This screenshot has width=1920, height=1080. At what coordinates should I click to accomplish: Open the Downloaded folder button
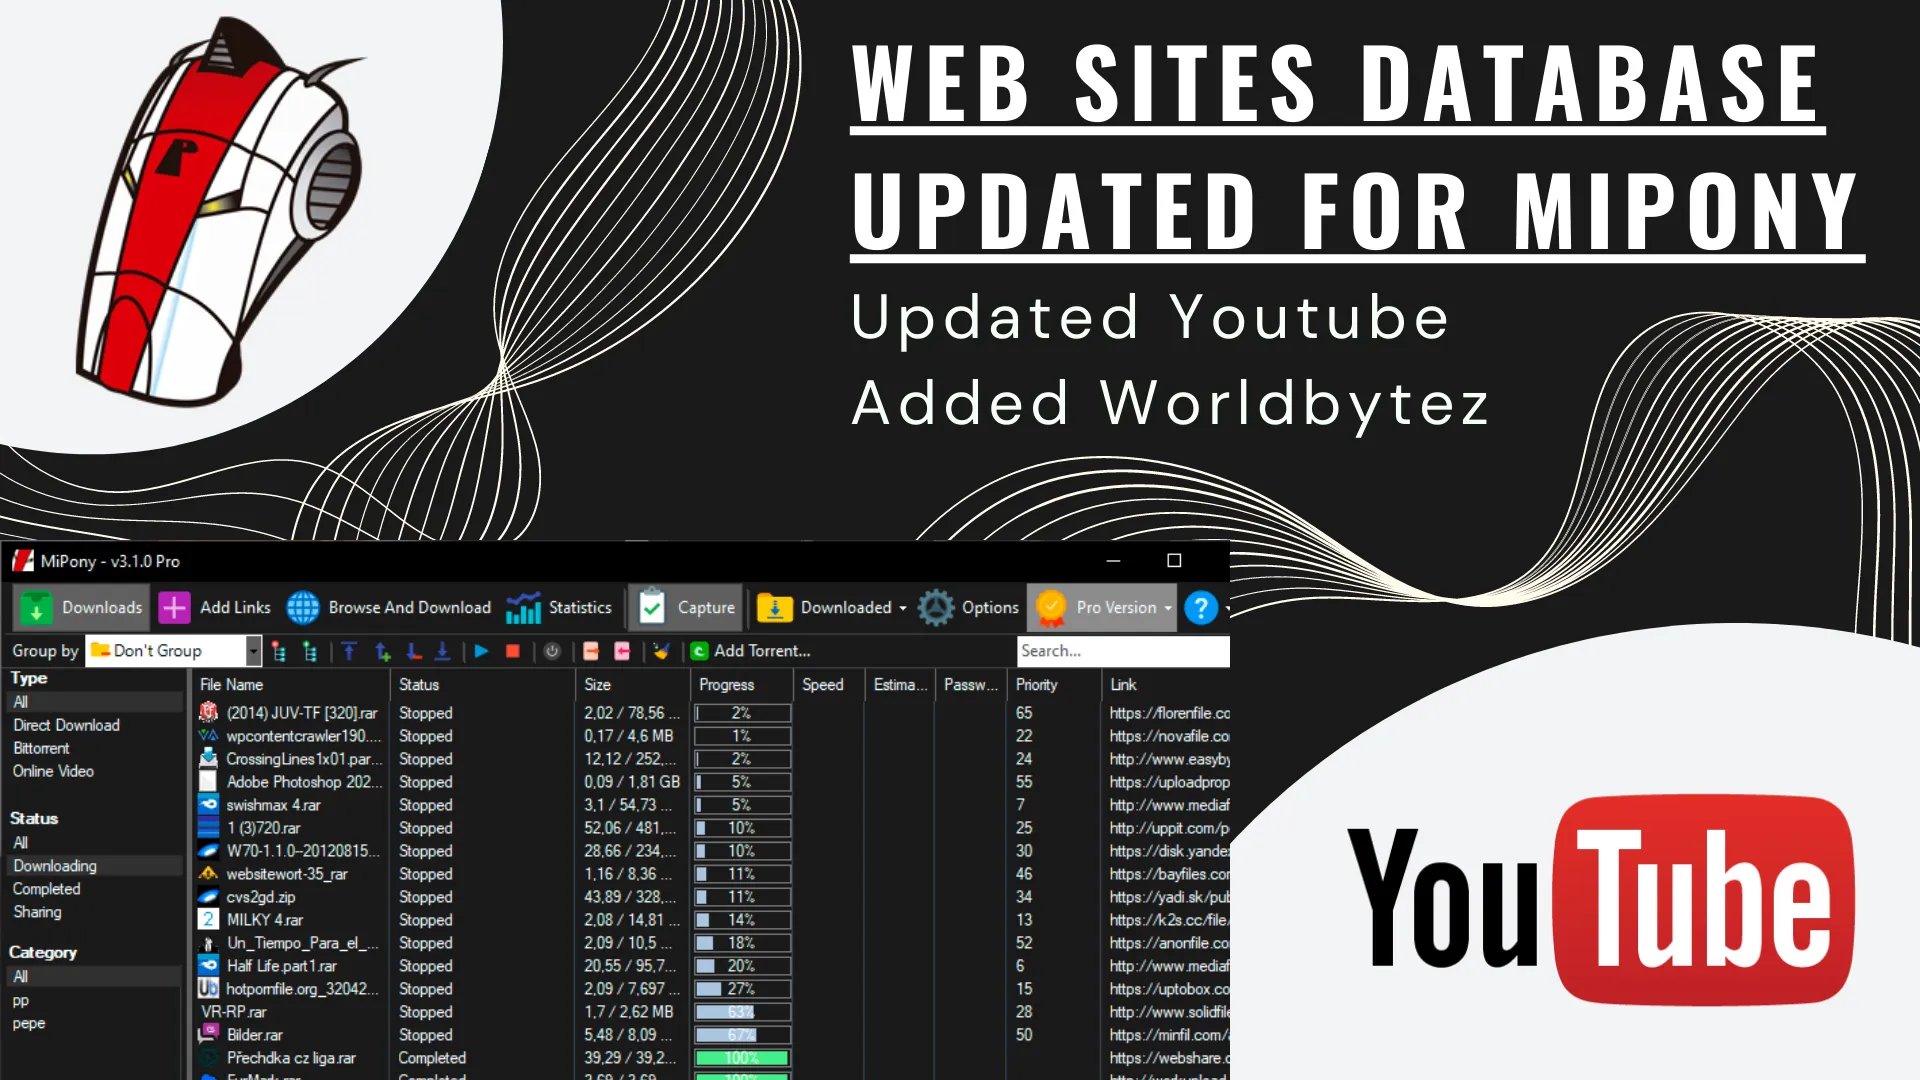[x=824, y=607]
